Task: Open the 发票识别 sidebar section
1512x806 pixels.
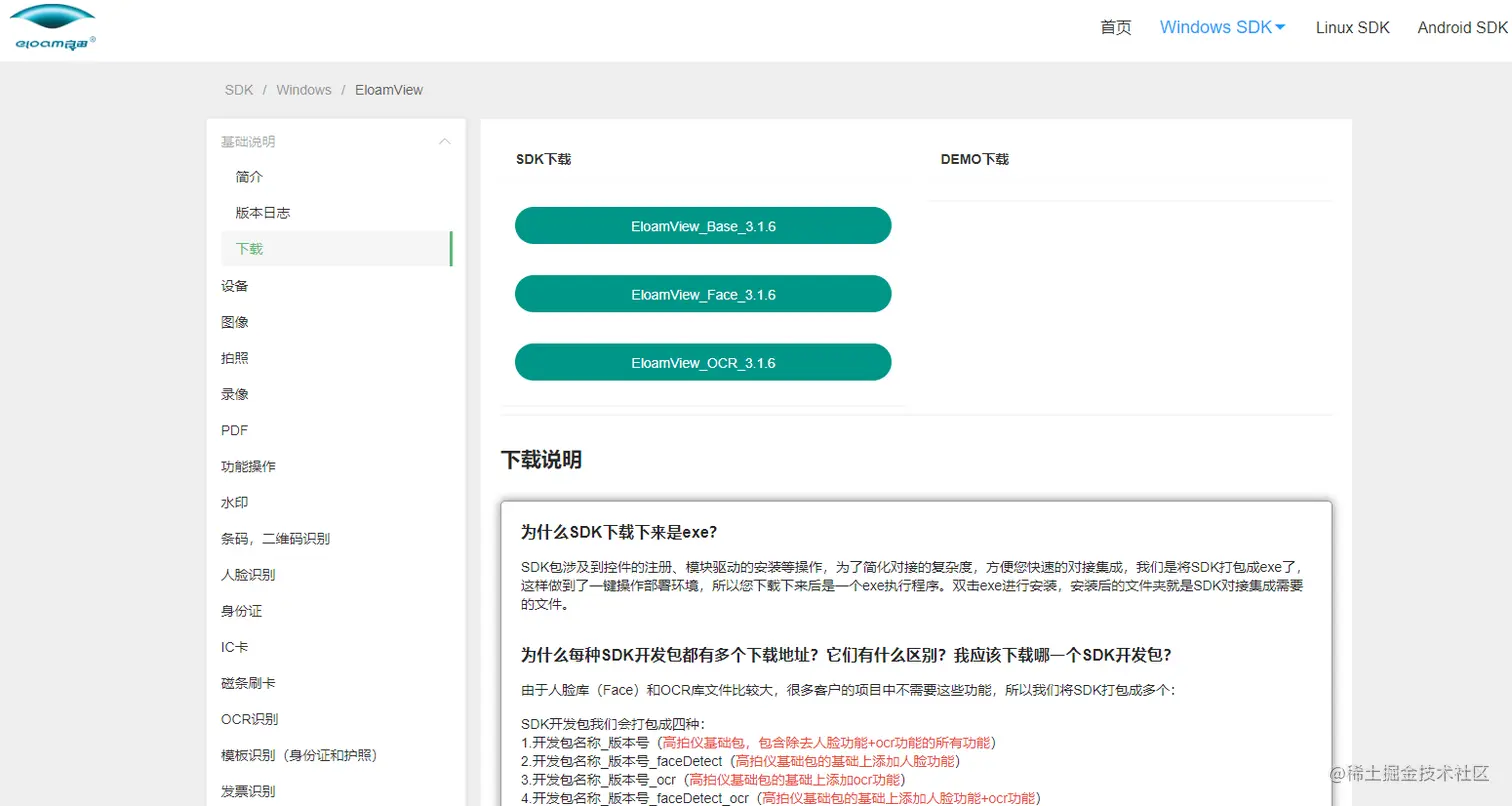Action: [248, 791]
